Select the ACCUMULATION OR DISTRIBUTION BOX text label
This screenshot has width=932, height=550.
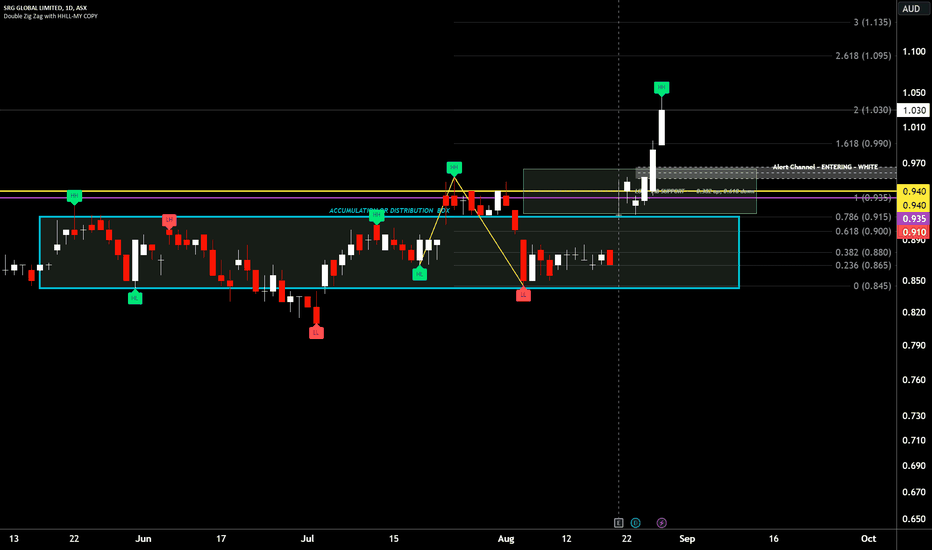[389, 210]
